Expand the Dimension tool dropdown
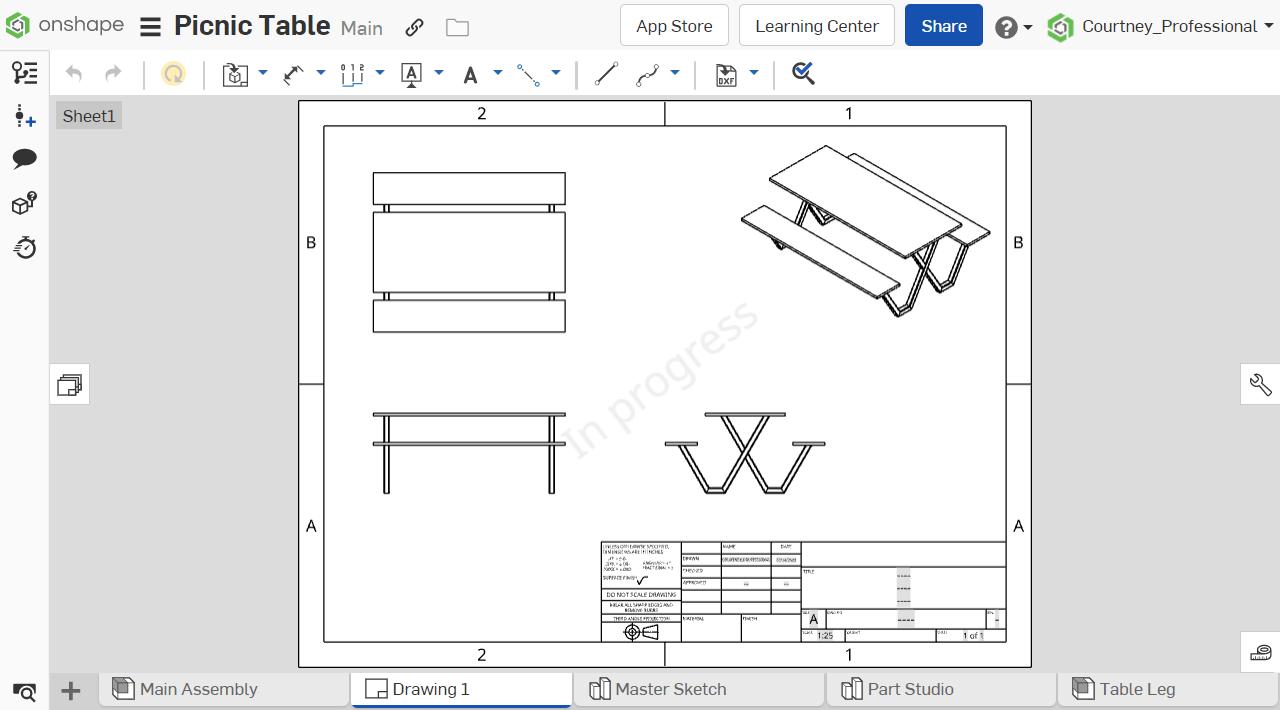The height and width of the screenshot is (710, 1280). pyautogui.click(x=318, y=74)
